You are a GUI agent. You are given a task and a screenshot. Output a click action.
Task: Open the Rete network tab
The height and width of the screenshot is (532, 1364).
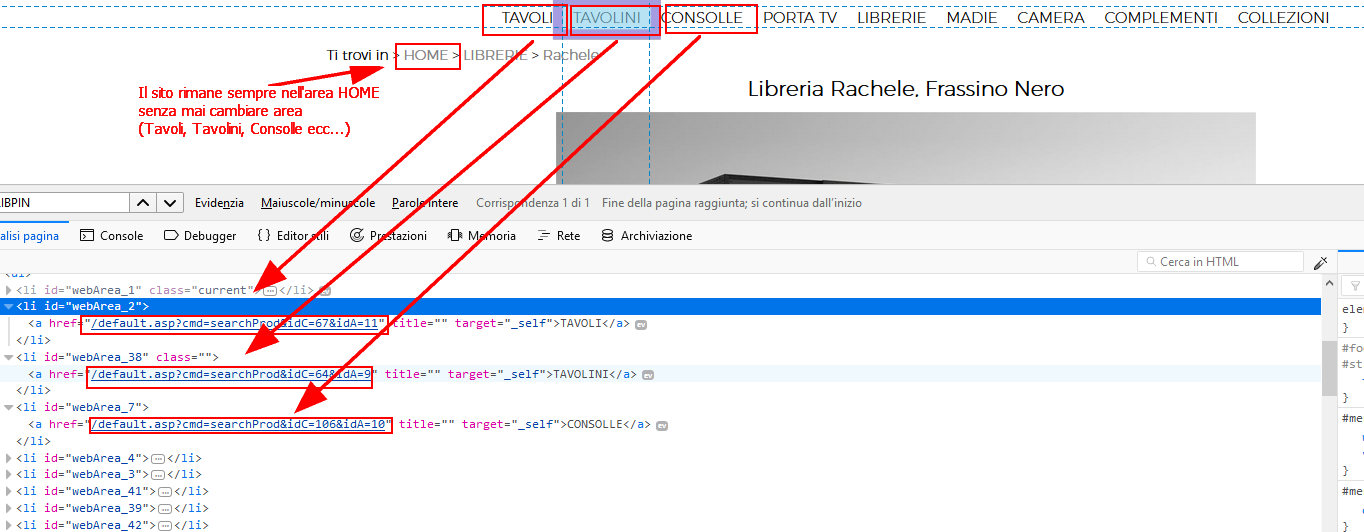559,236
